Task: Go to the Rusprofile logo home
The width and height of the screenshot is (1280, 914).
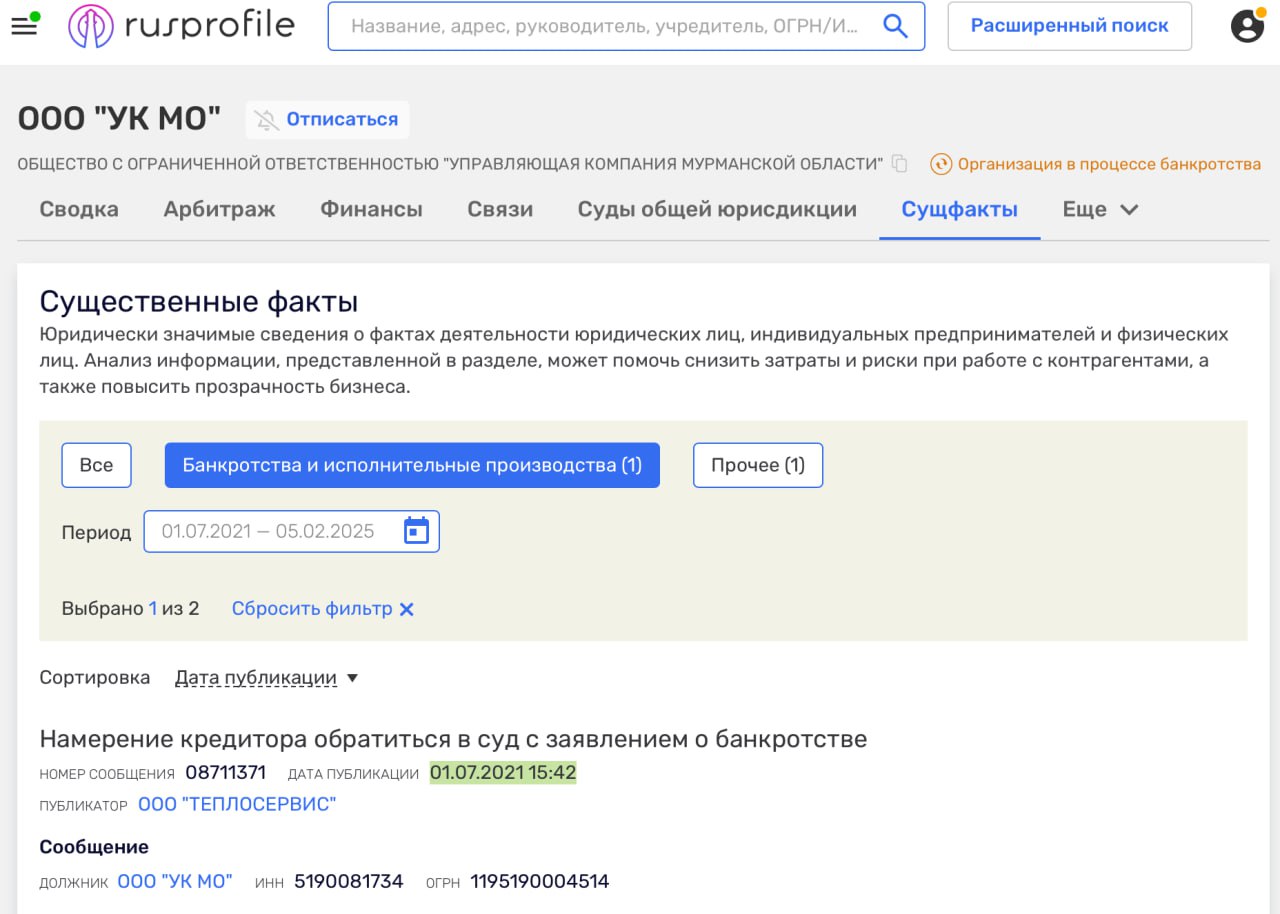Action: tap(181, 26)
